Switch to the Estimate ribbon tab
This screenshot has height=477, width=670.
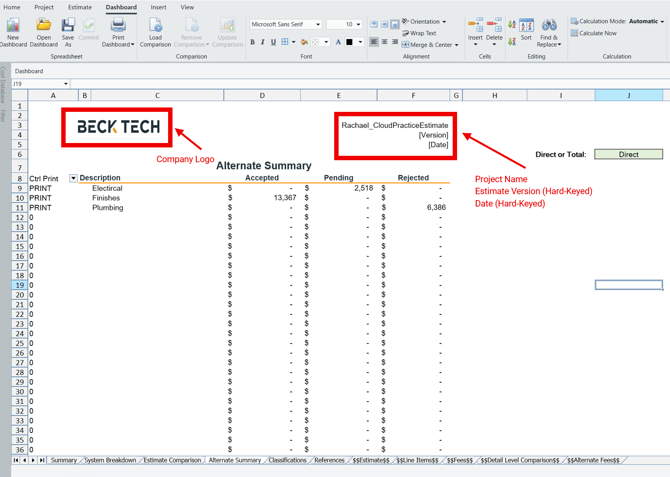point(79,7)
